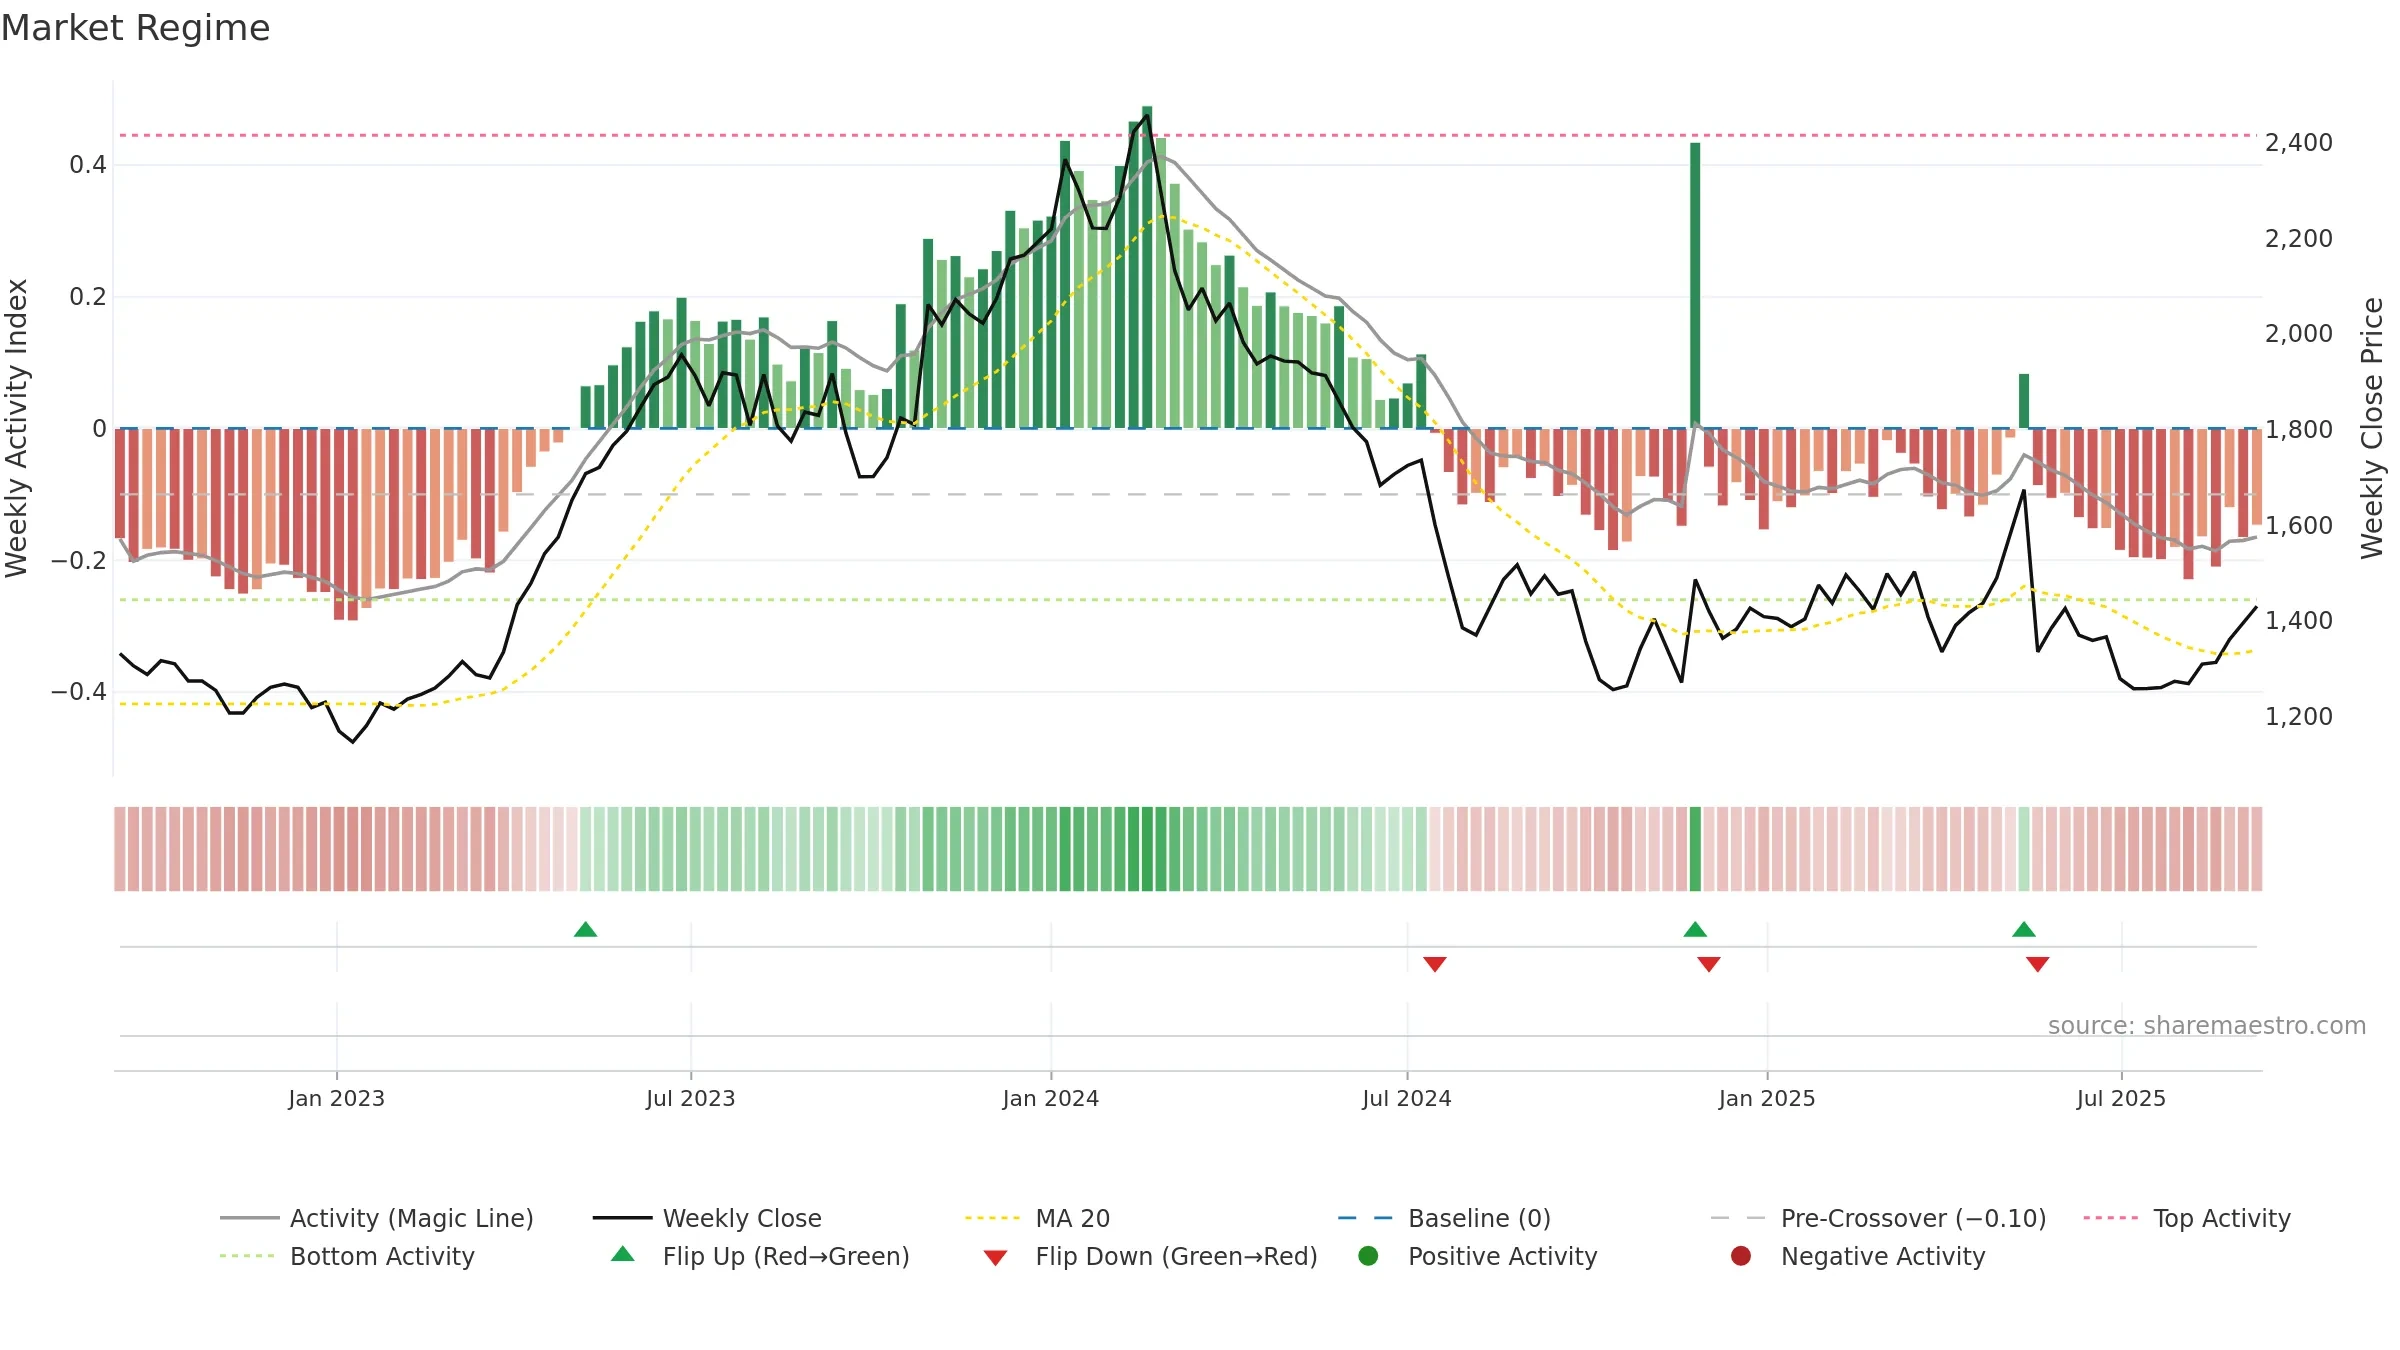Click the red flip-down triangle before Jul 2025
This screenshot has width=2400, height=1350.
pyautogui.click(x=2038, y=964)
